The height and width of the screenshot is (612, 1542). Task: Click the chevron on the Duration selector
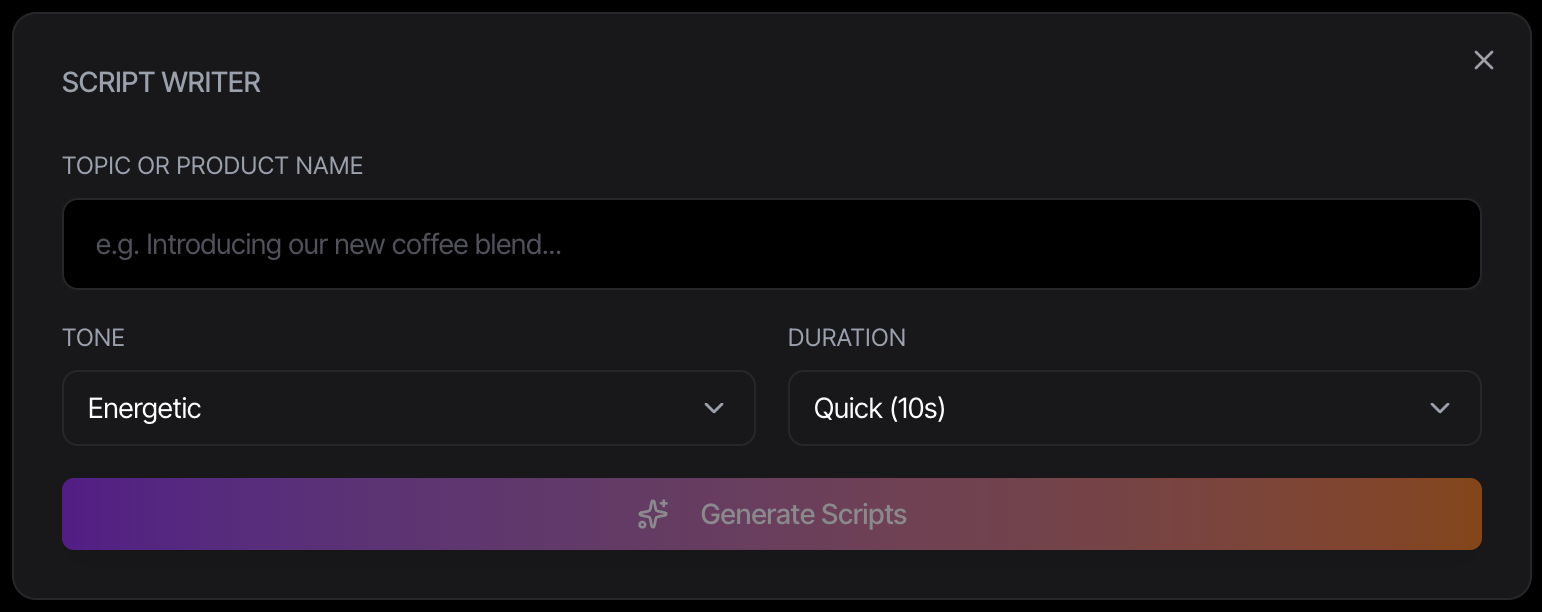[x=1441, y=408]
